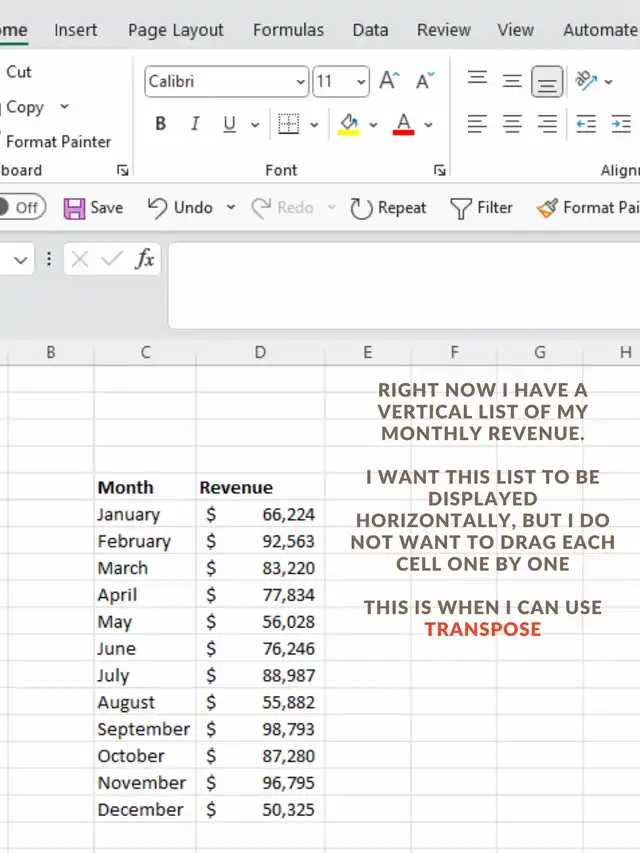Click the Save icon in quick toolbar

93,208
